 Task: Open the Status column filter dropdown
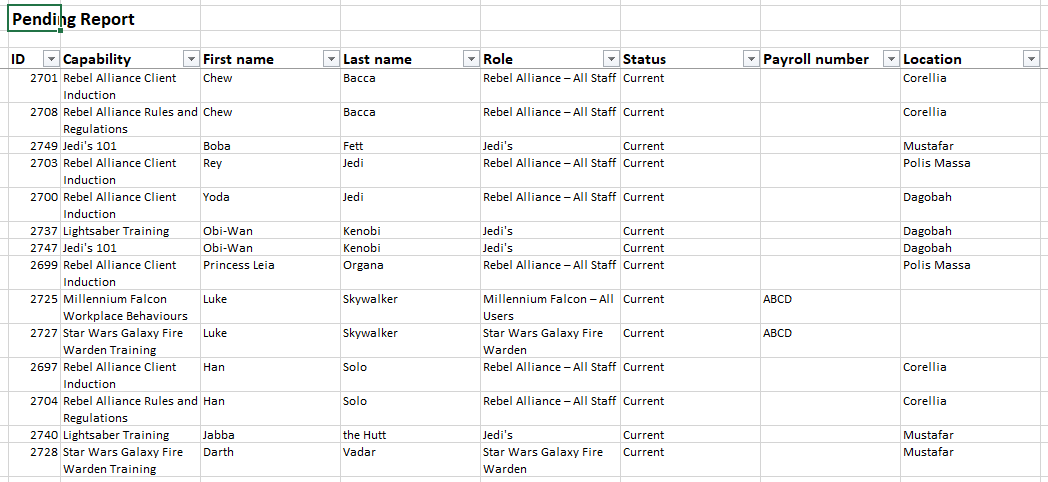point(750,59)
